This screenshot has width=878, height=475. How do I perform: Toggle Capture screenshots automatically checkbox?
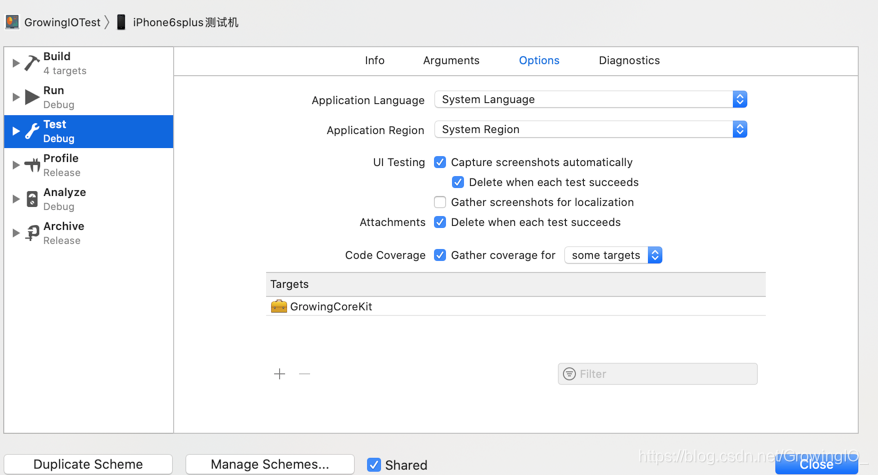(440, 162)
